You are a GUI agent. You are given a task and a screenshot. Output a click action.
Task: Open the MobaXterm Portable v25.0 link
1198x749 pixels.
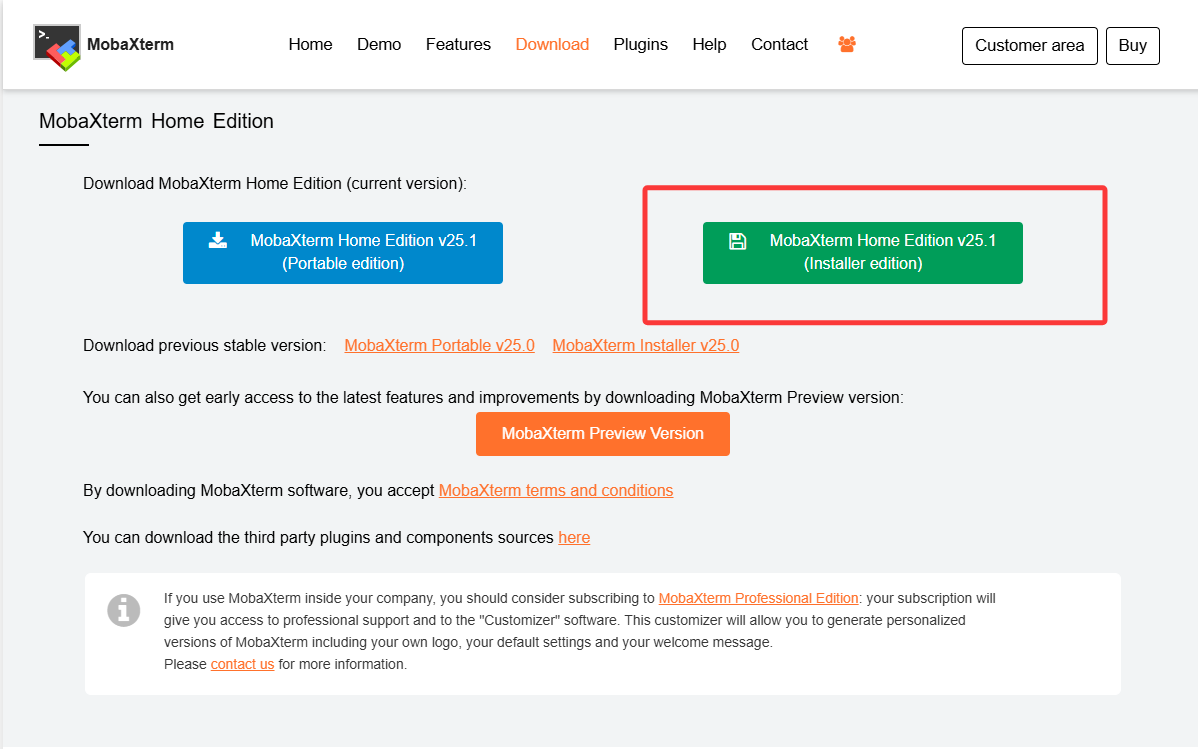tap(439, 345)
